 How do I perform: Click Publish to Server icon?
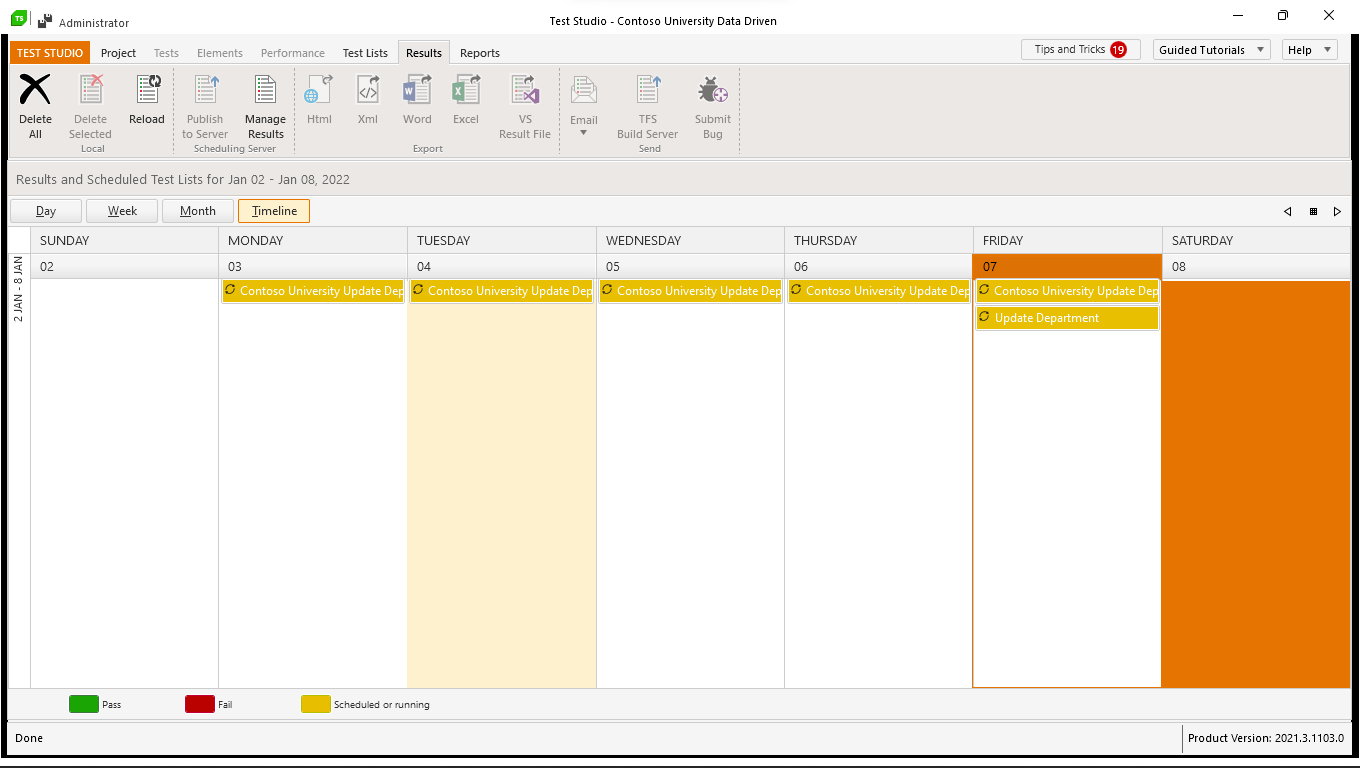click(x=206, y=90)
